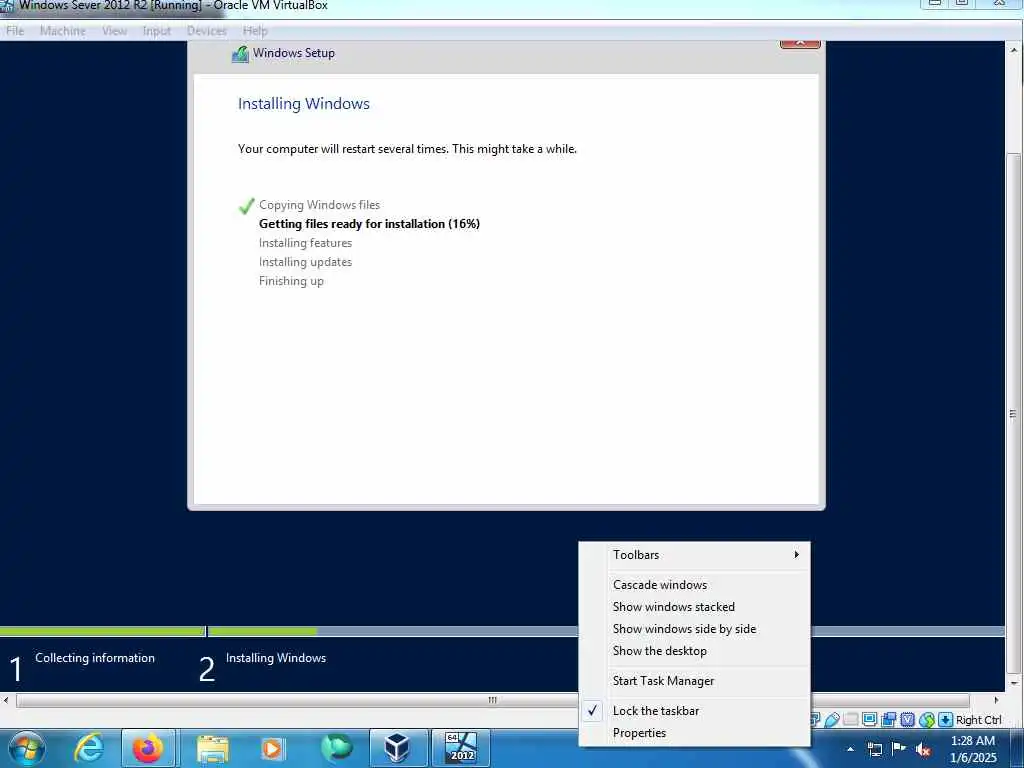Click the 'Finishing up' step

coord(291,281)
